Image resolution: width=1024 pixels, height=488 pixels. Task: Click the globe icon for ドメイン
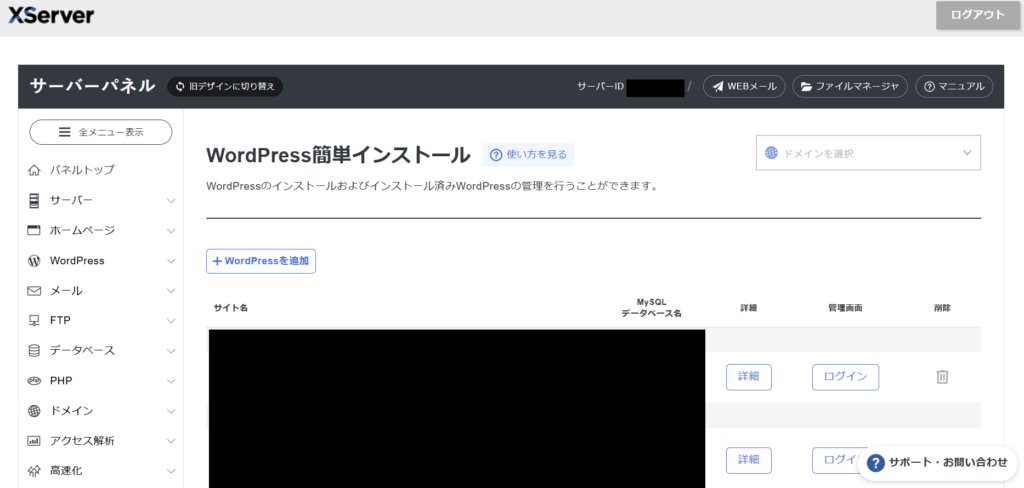click(34, 411)
